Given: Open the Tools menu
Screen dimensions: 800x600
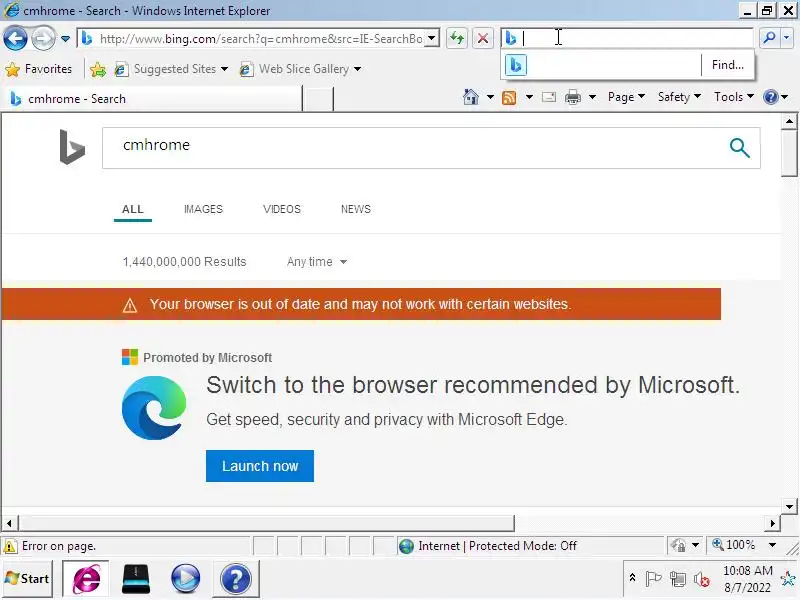Looking at the screenshot, I should [x=734, y=97].
